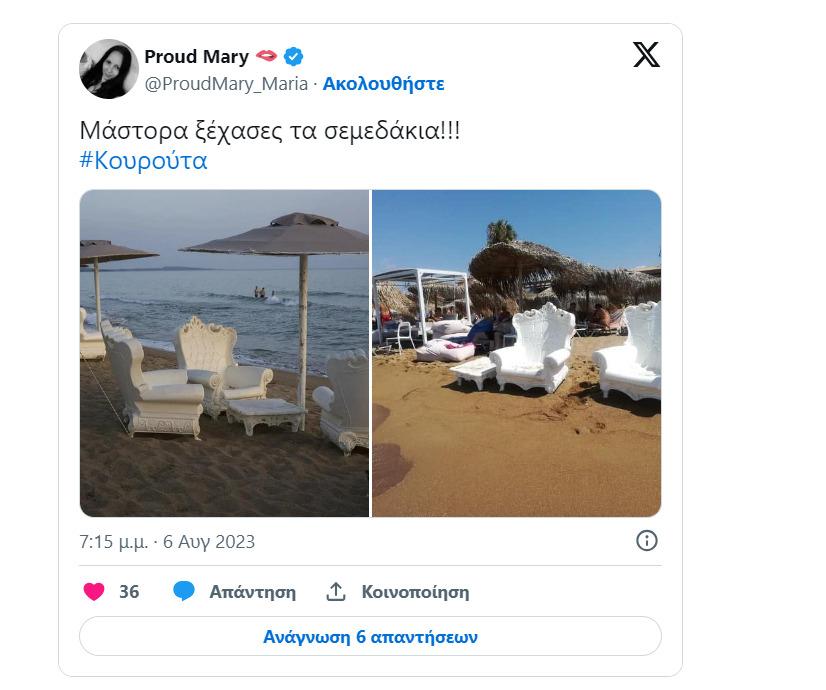This screenshot has height=690, width=826.
Task: Click the heart icon to like the tweet
Action: click(94, 592)
